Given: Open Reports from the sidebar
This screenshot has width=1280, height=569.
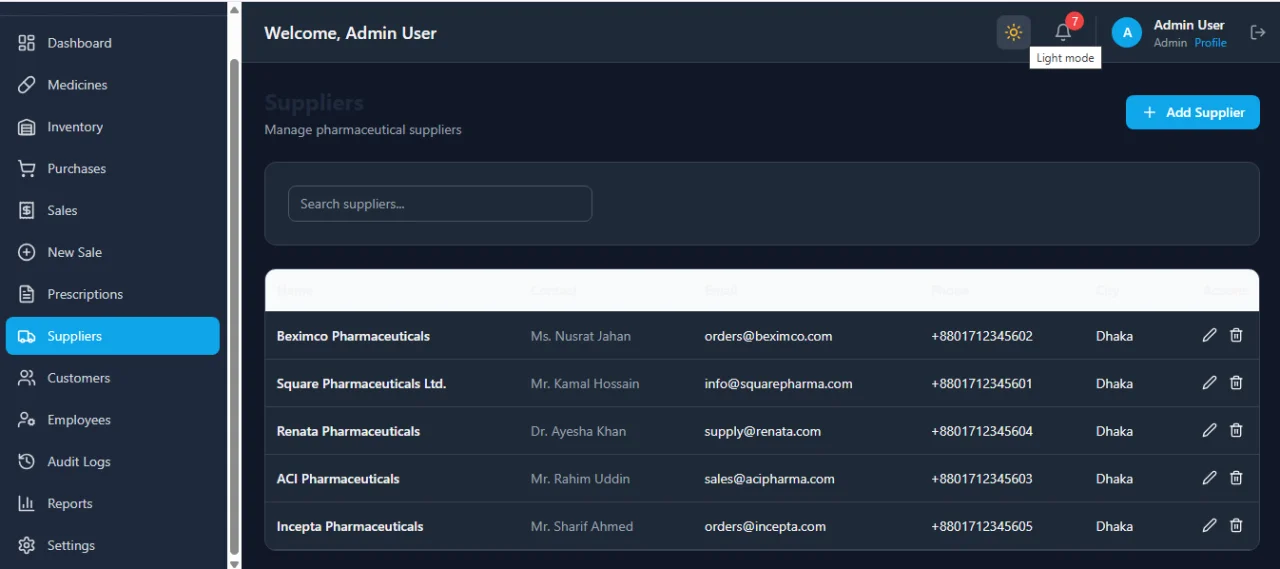Looking at the screenshot, I should [112, 504].
